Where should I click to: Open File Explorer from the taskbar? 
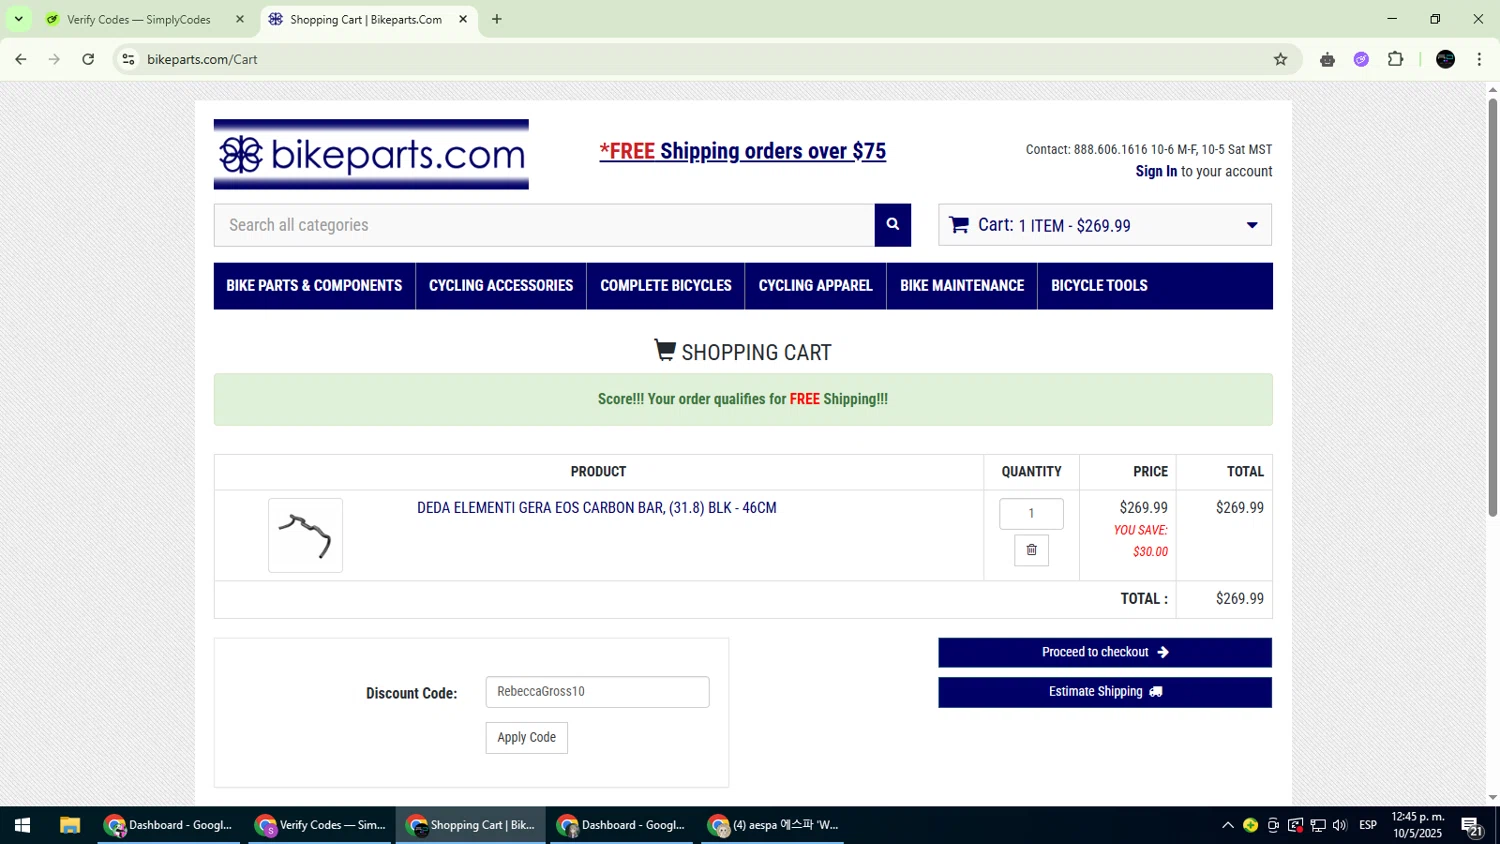pyautogui.click(x=69, y=825)
